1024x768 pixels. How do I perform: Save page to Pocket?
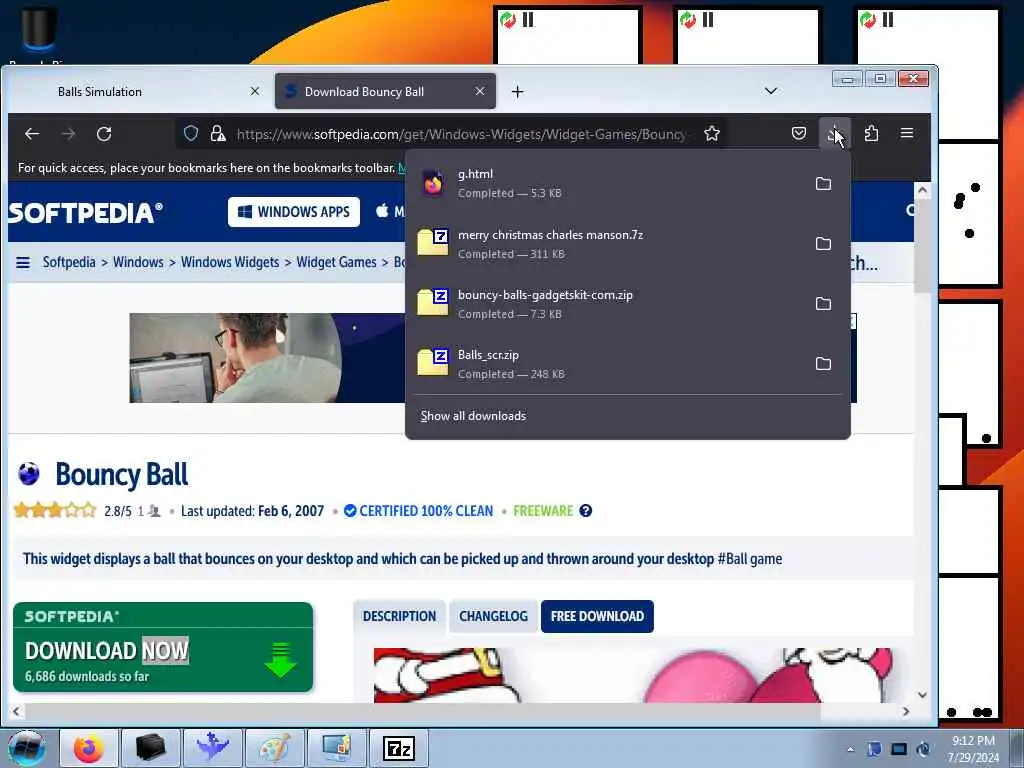point(799,134)
